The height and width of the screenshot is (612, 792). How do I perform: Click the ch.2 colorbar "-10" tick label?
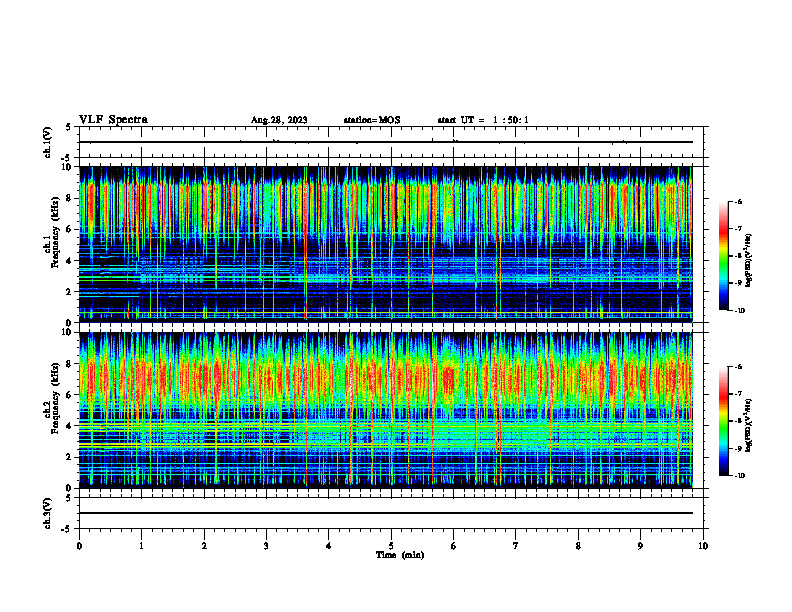point(737,475)
